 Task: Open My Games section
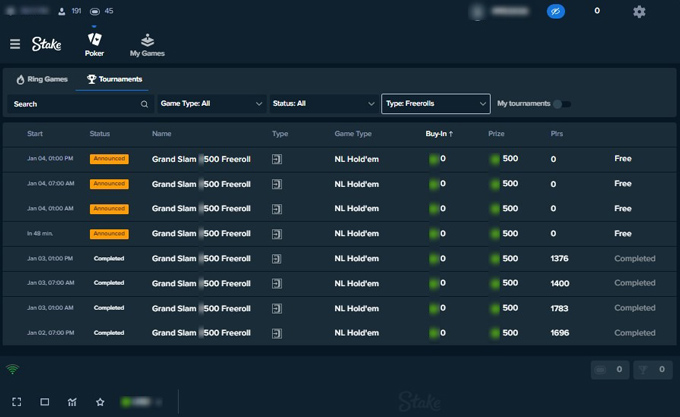click(147, 45)
